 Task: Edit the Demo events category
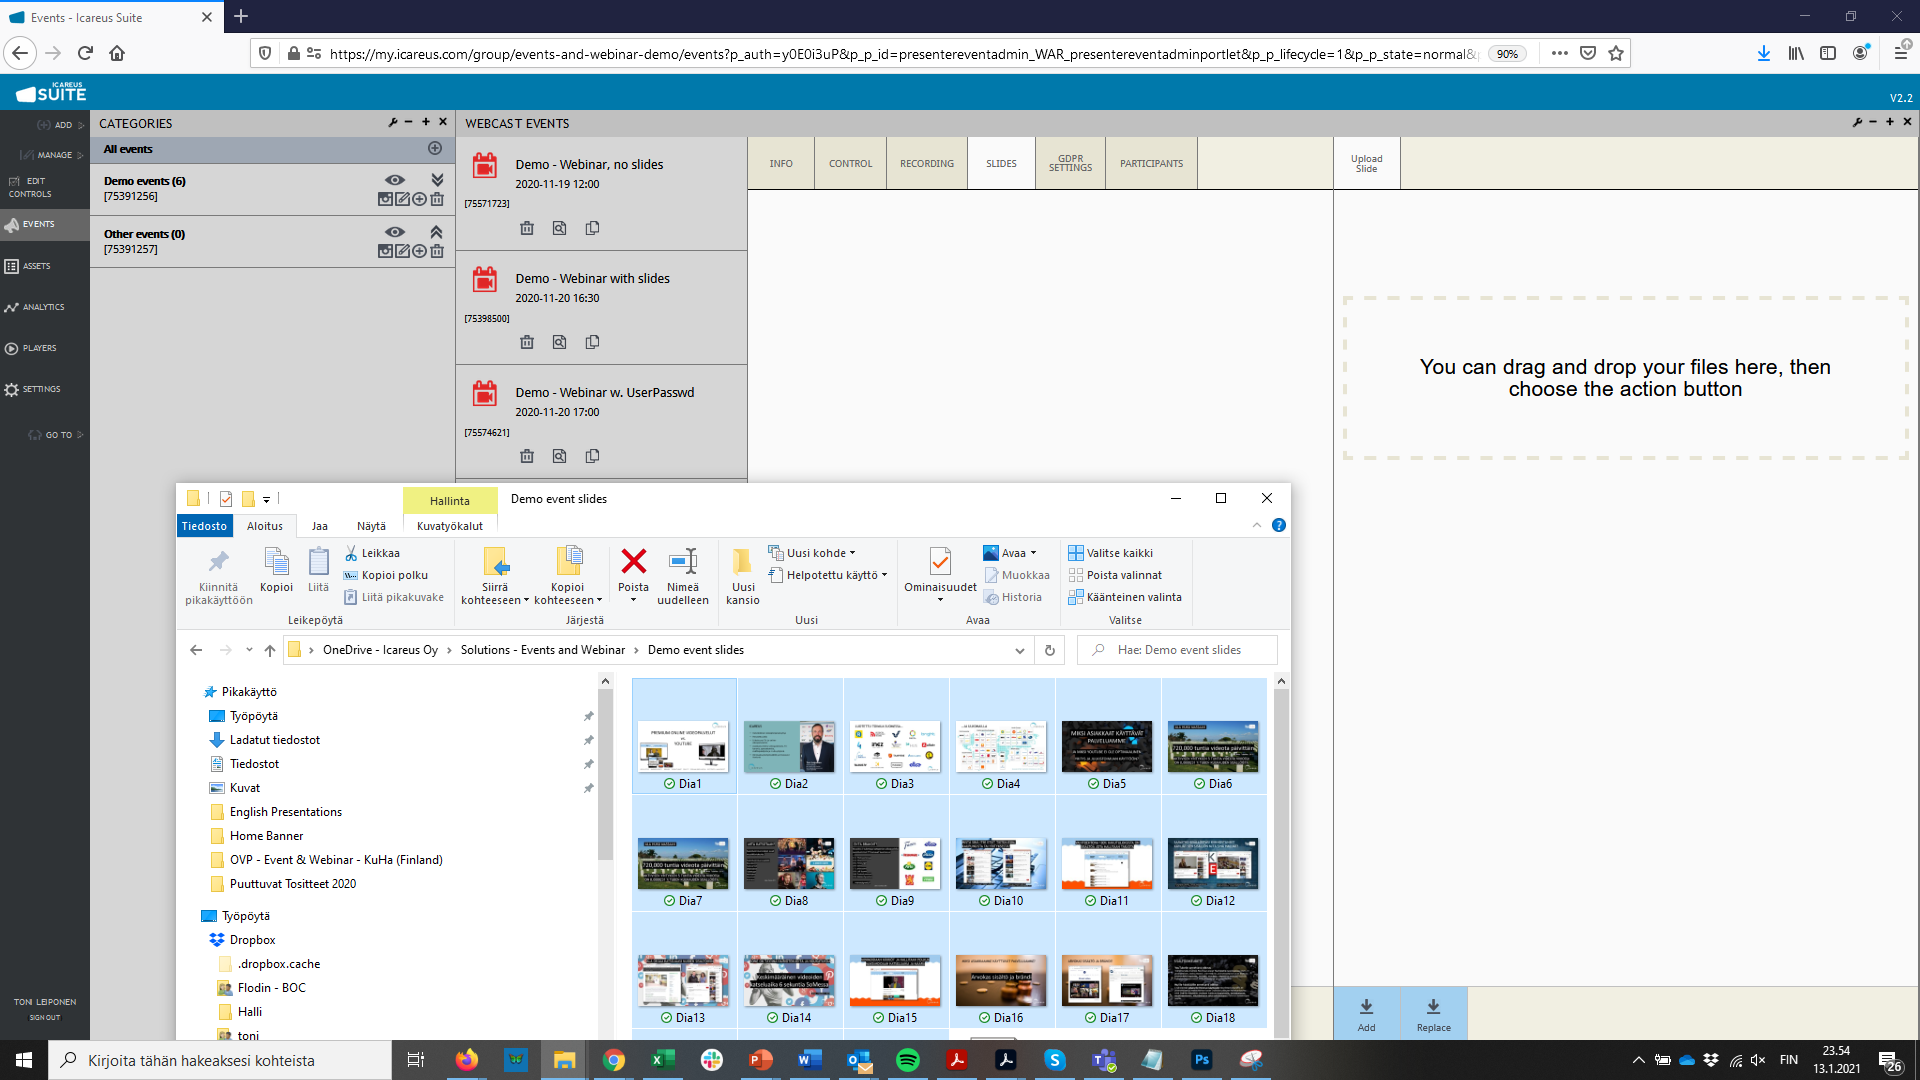pos(402,199)
